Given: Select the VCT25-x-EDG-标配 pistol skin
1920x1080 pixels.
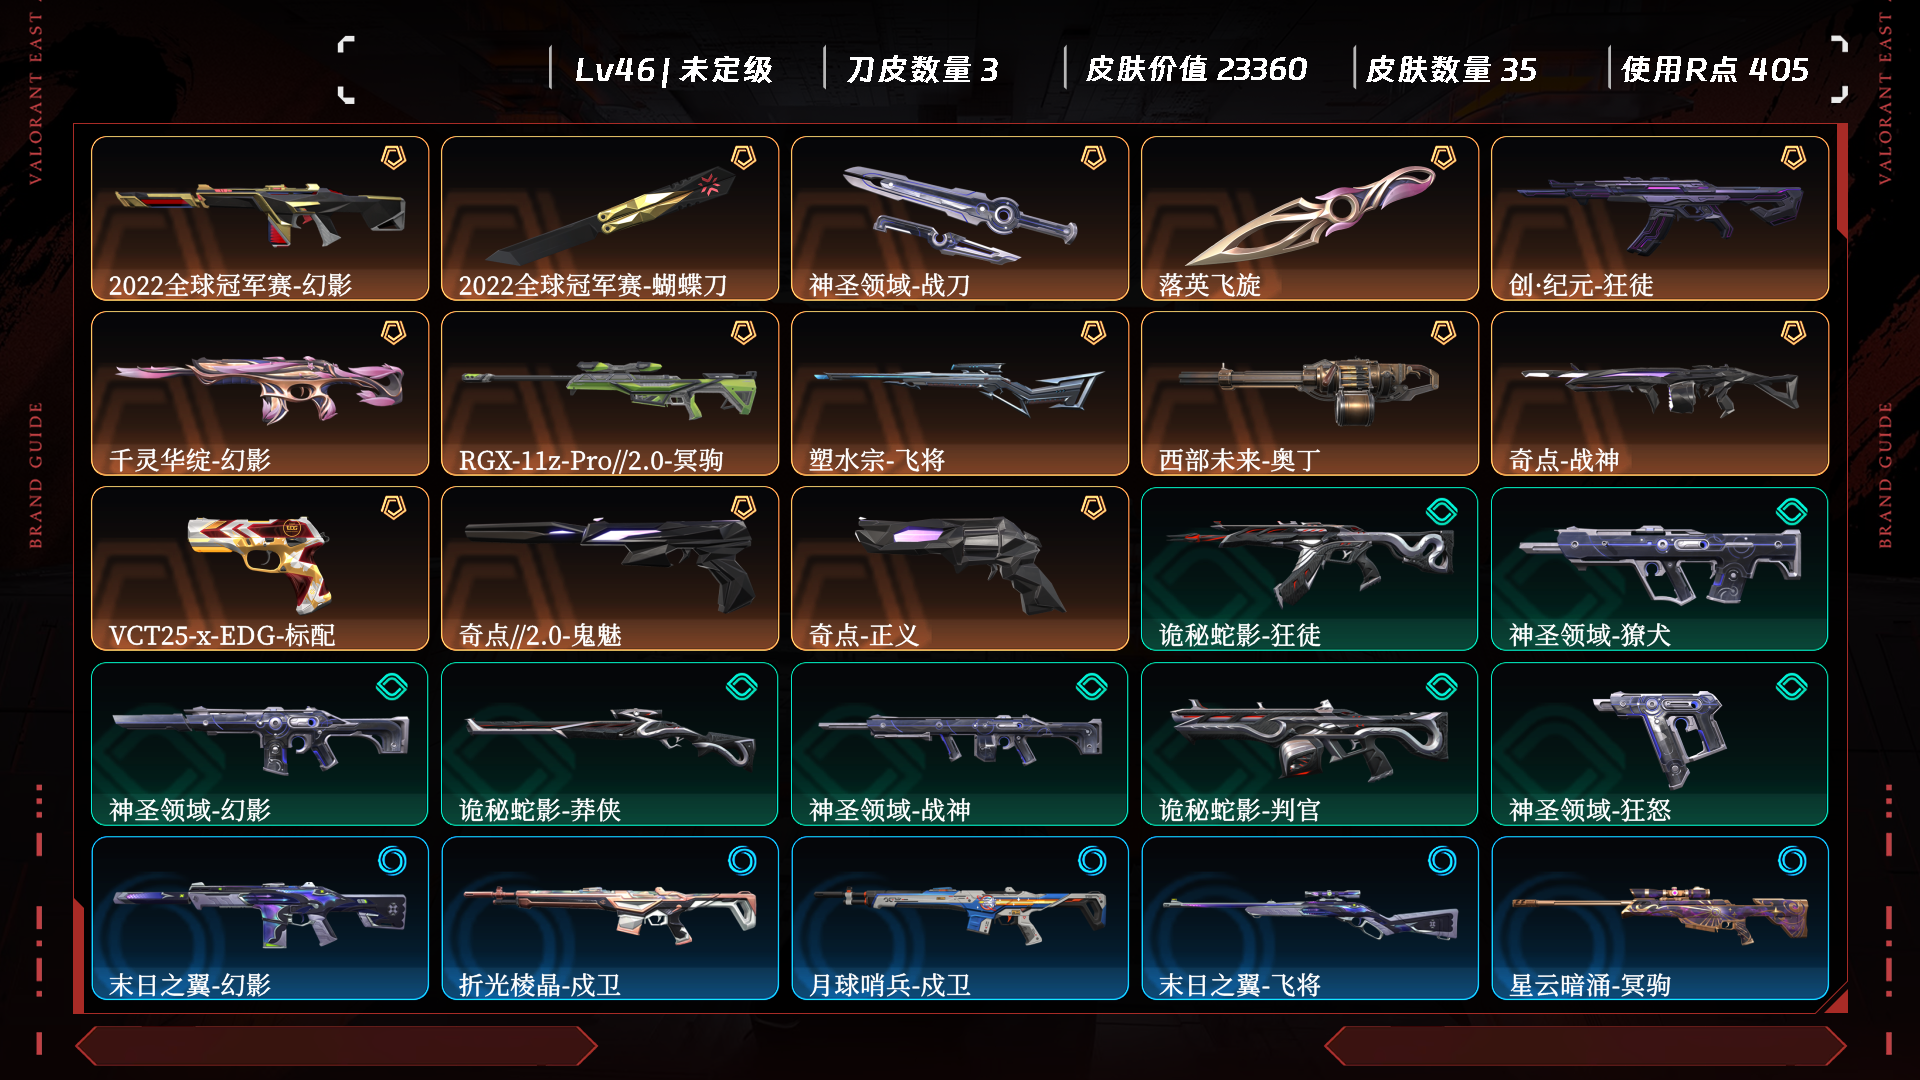Looking at the screenshot, I should coord(260,568).
